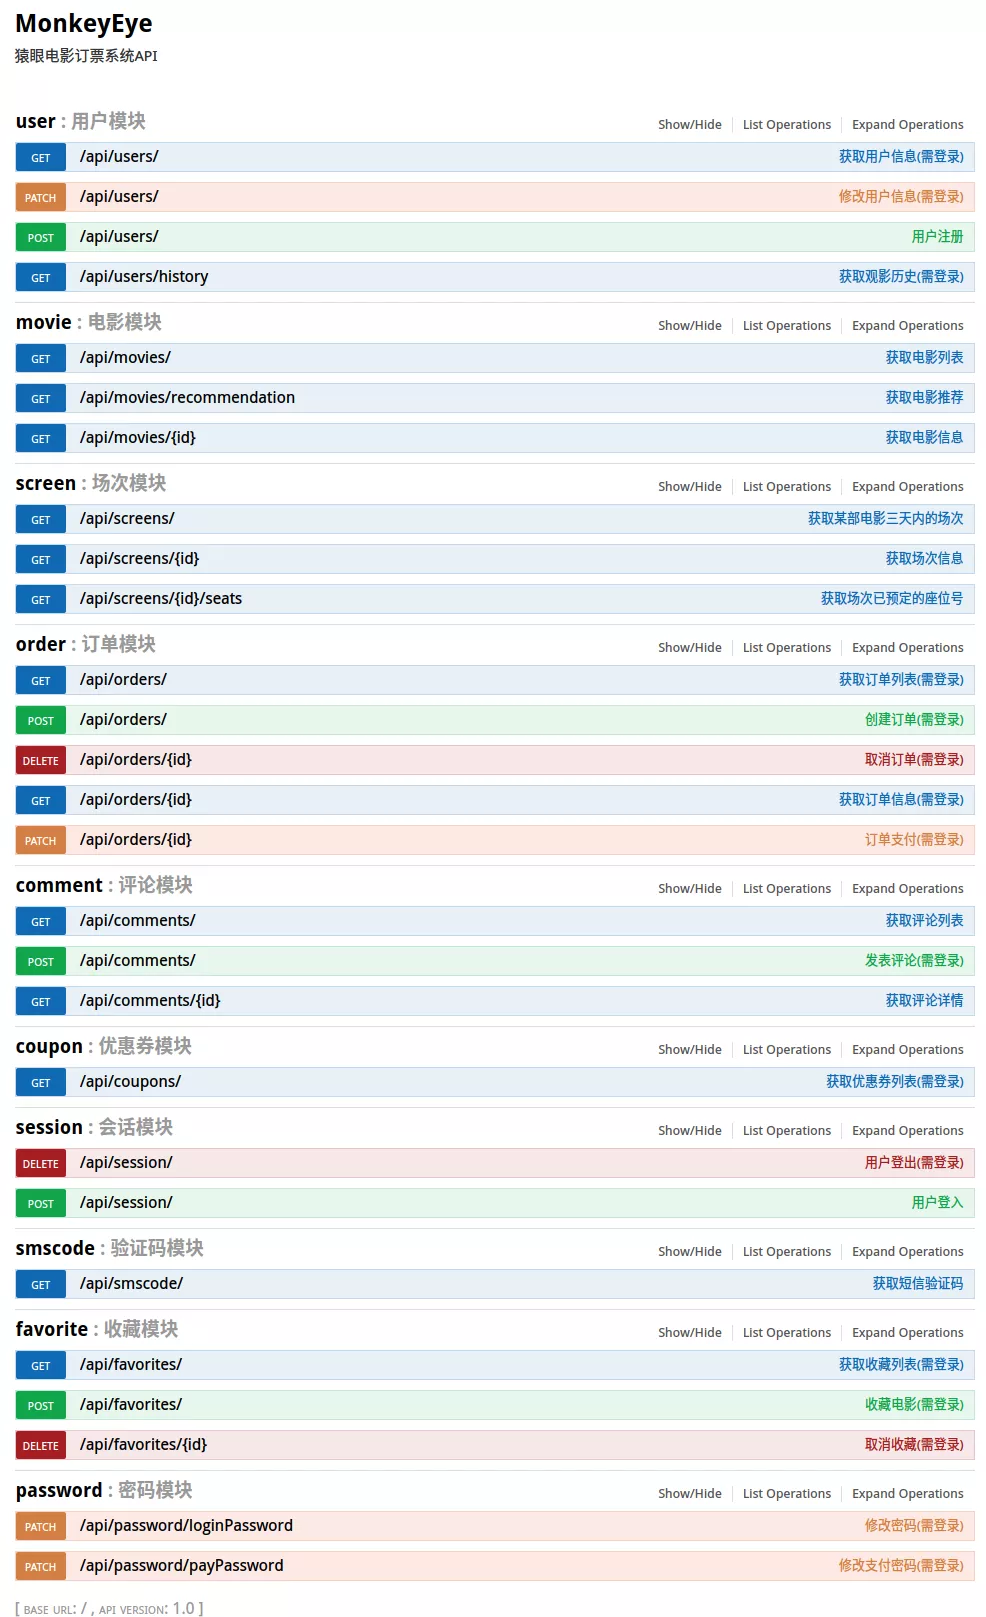
Task: Click Expand Operations for the favorite section
Action: [908, 1333]
